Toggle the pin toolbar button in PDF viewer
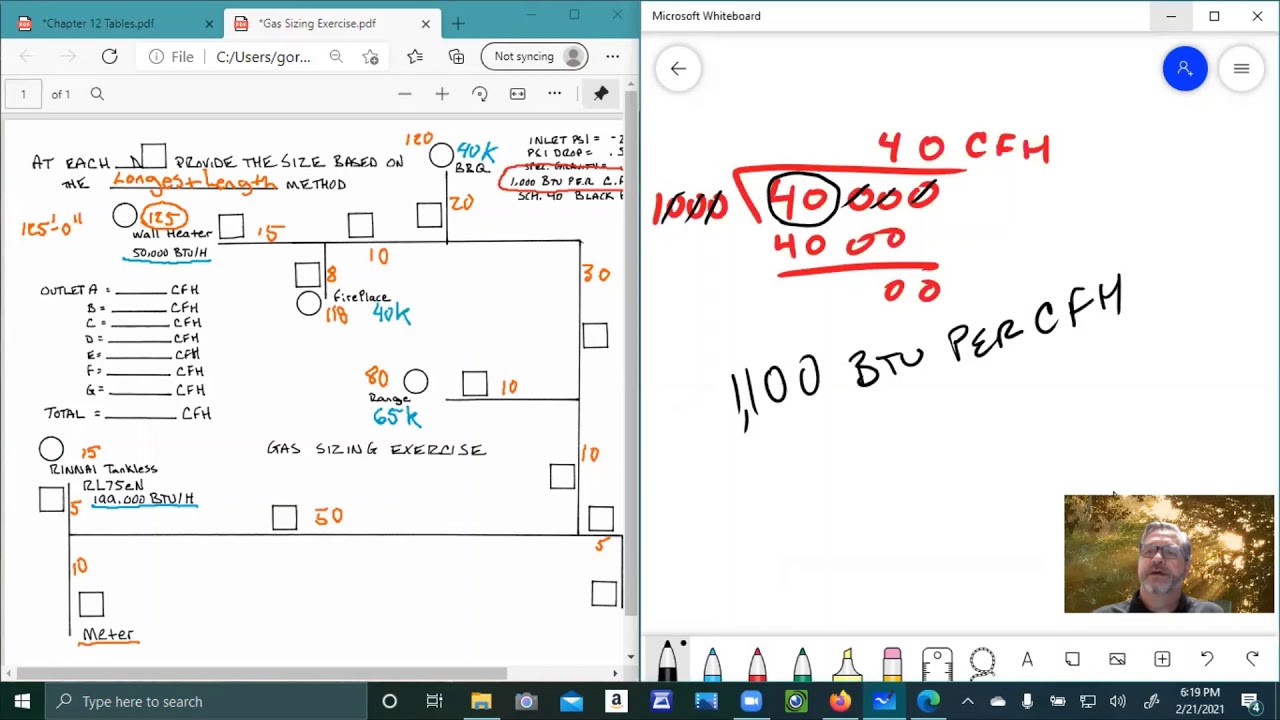Viewport: 1280px width, 720px height. coord(601,94)
